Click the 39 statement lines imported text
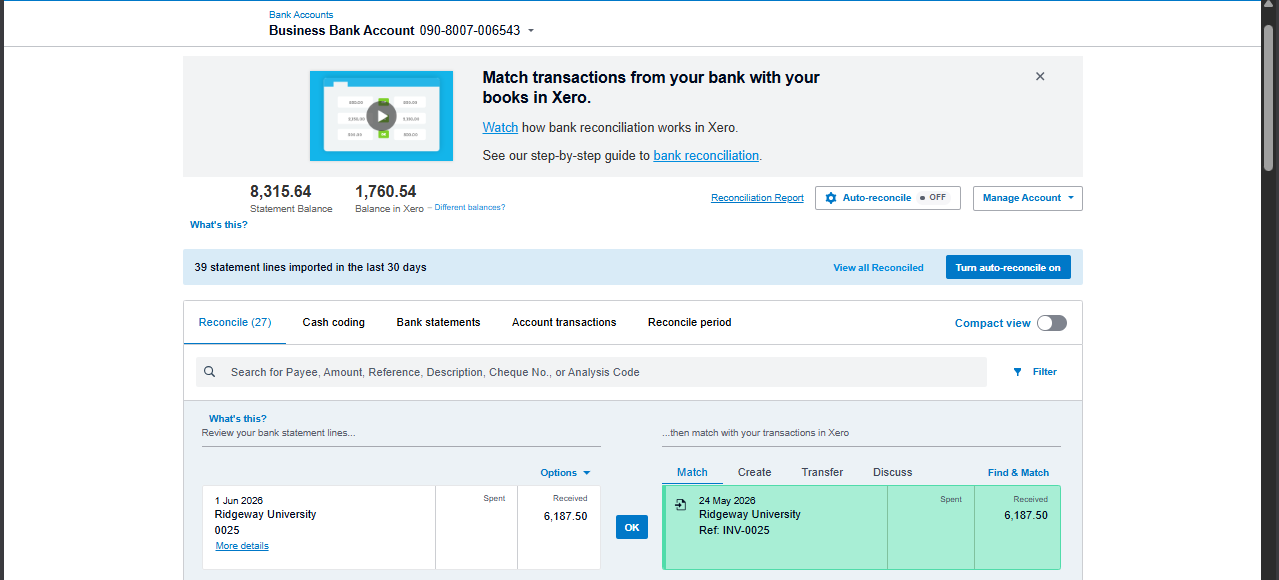Viewport: 1279px width, 580px height. coord(310,268)
